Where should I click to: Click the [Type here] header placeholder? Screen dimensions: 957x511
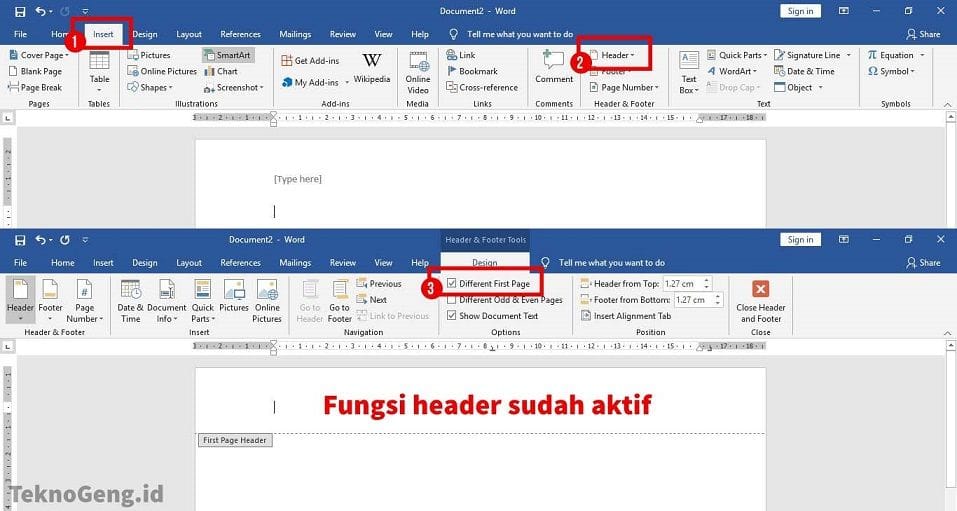(x=298, y=179)
